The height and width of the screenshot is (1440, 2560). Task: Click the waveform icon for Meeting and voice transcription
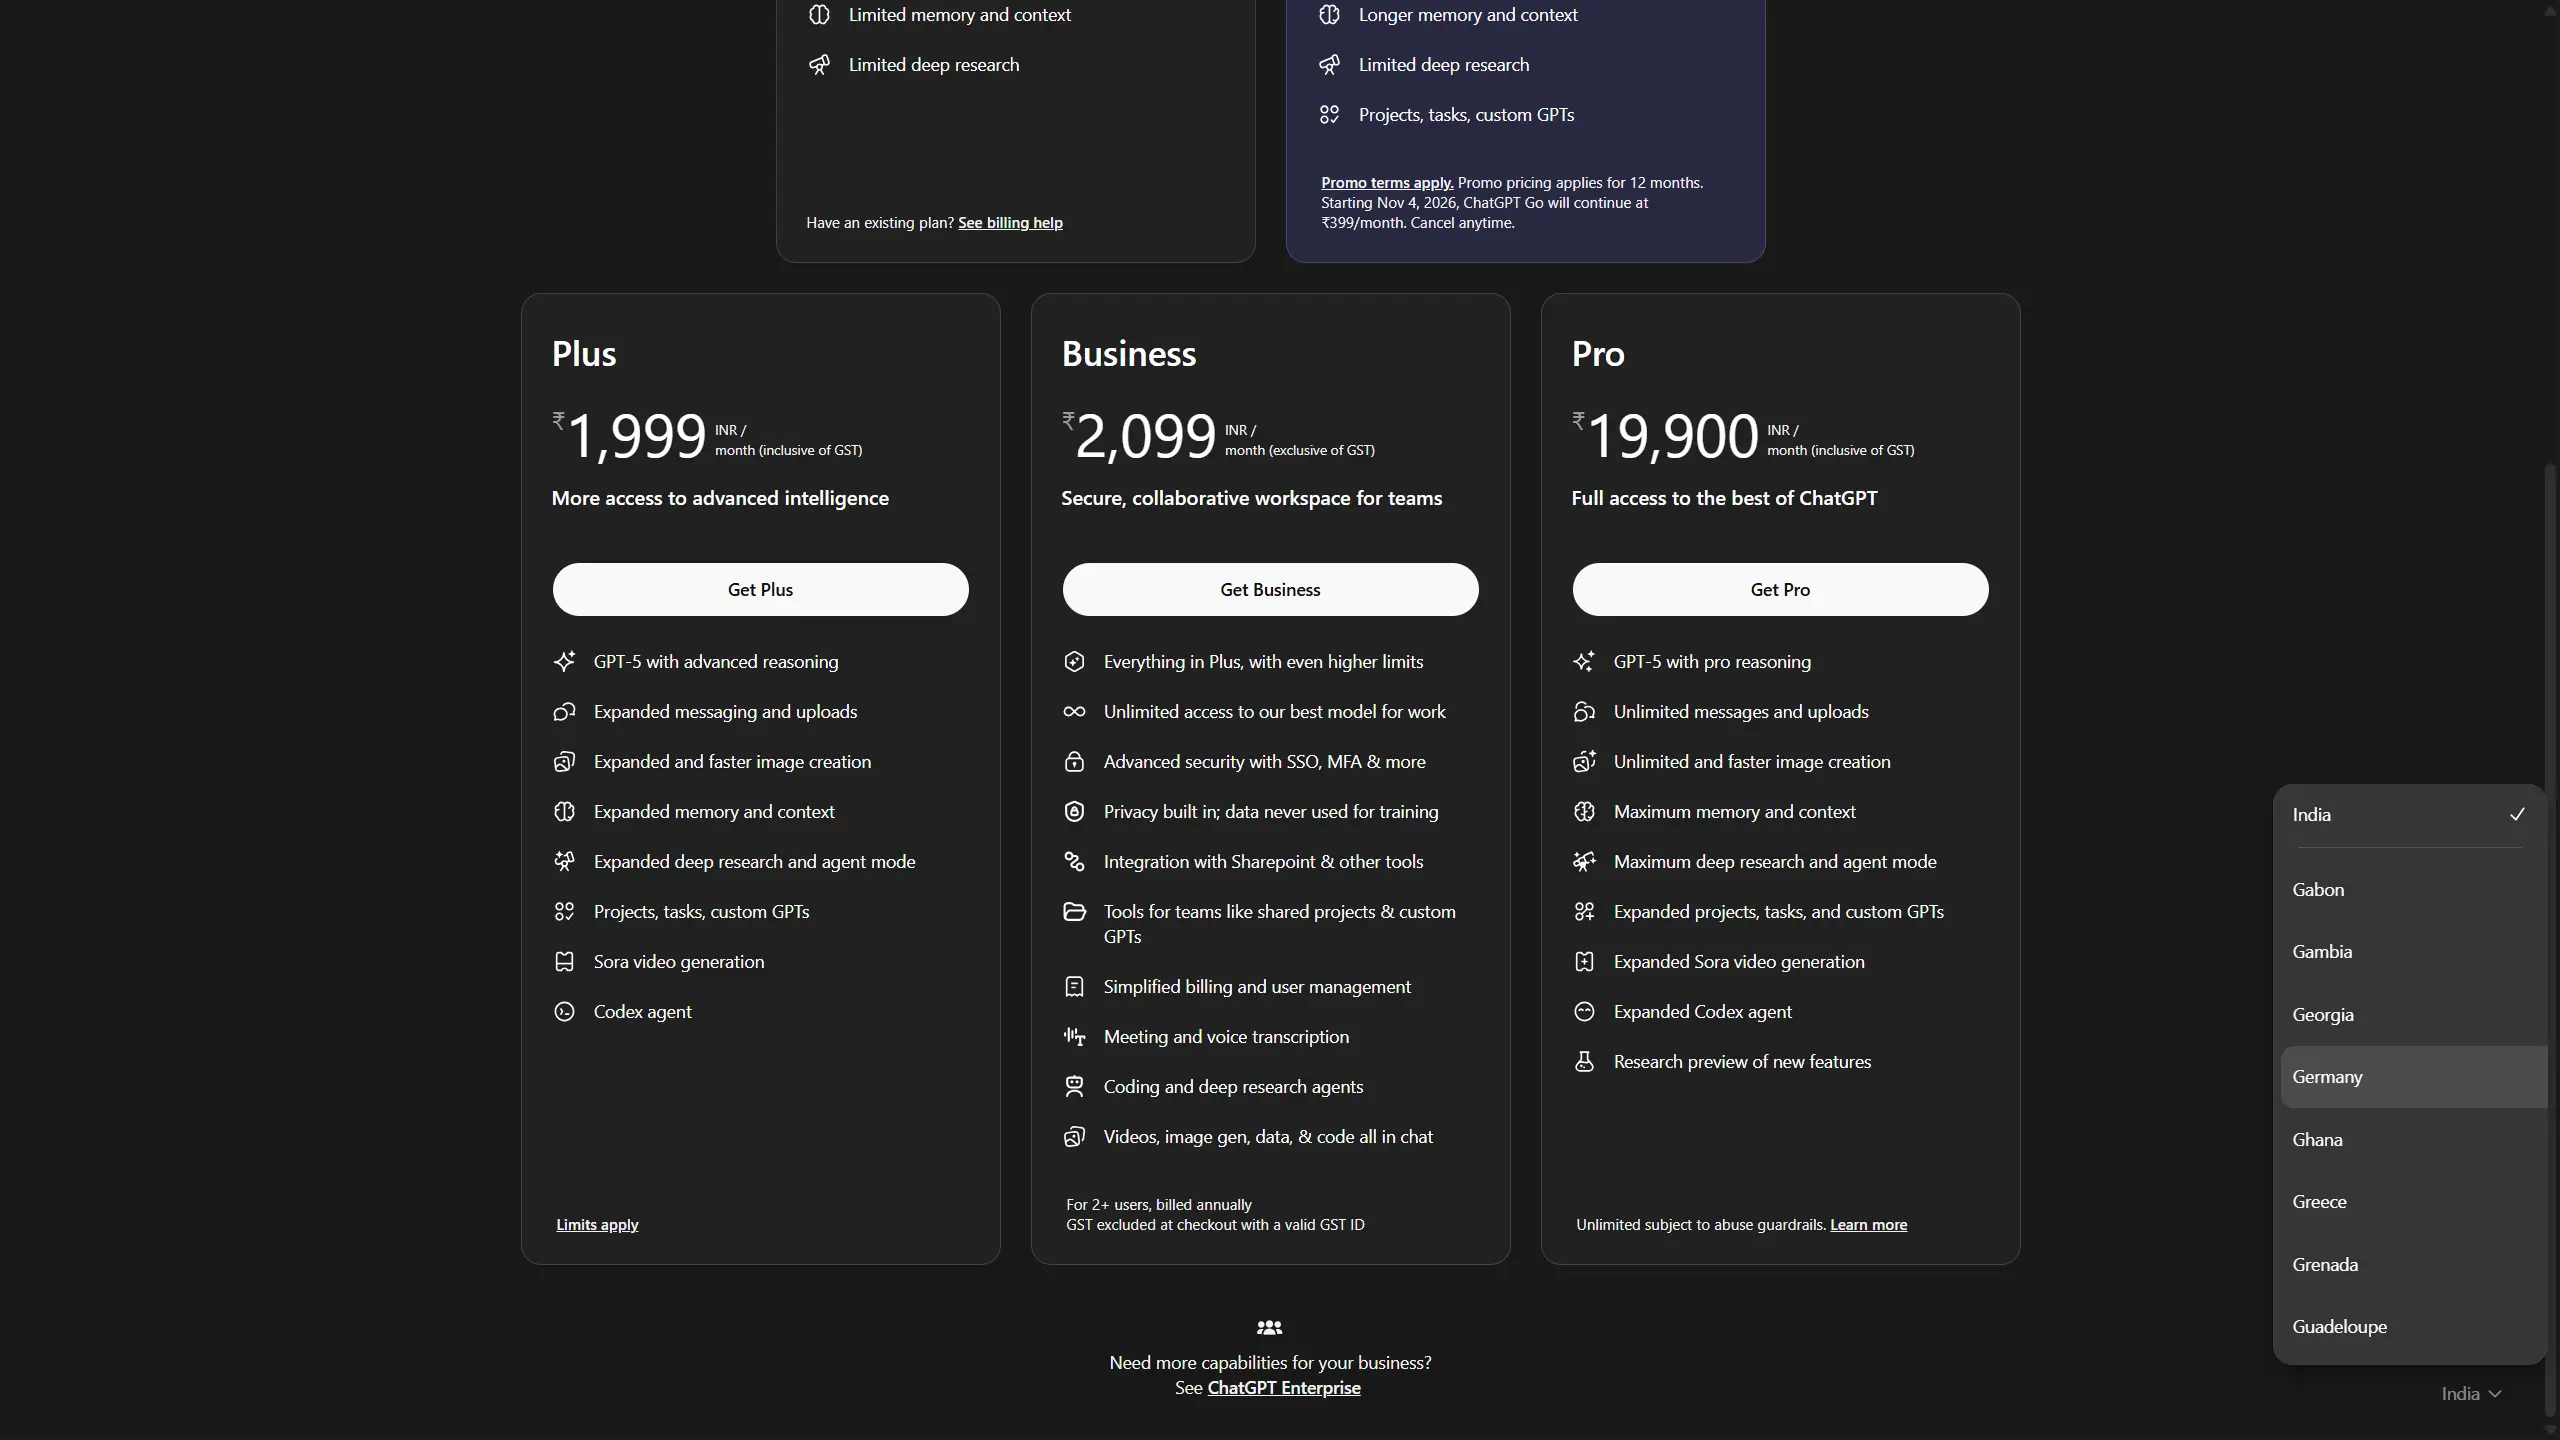(1074, 1037)
